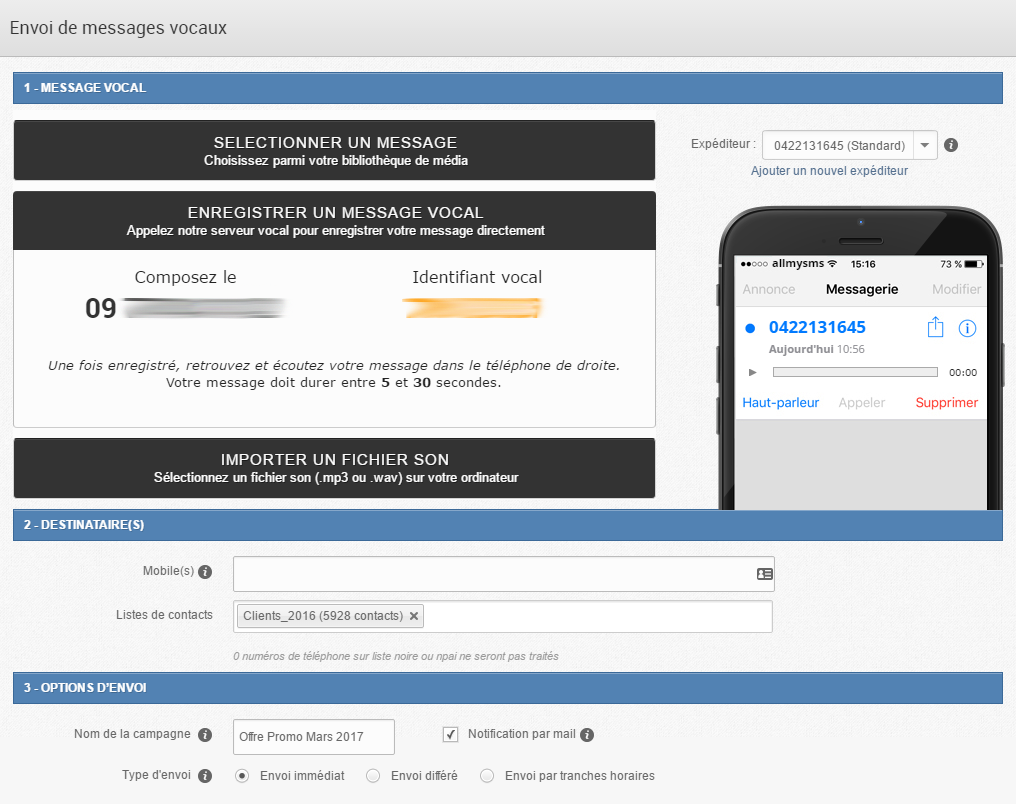Open SELECTIONNER UN MESSAGE panel

(334, 150)
